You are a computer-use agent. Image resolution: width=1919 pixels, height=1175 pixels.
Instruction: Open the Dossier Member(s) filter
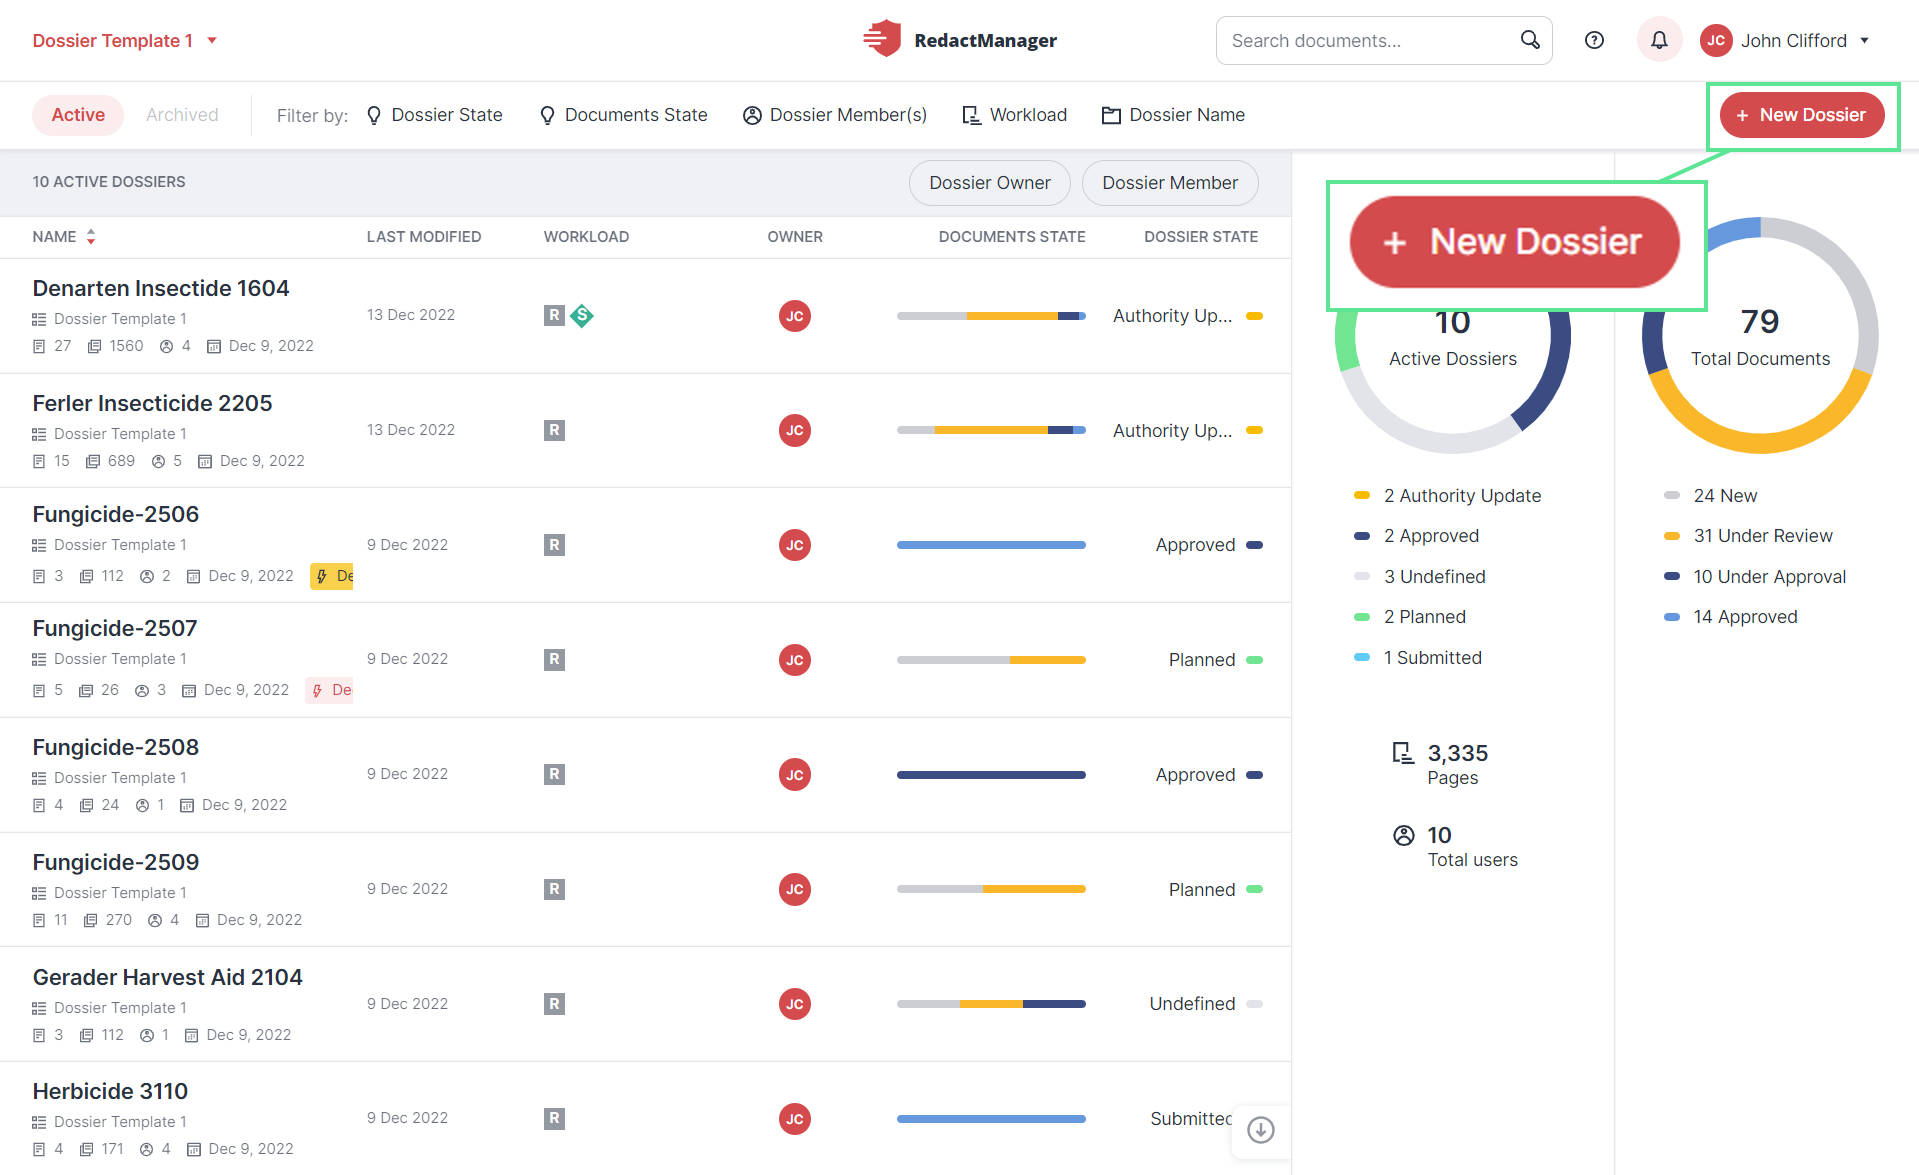[835, 115]
